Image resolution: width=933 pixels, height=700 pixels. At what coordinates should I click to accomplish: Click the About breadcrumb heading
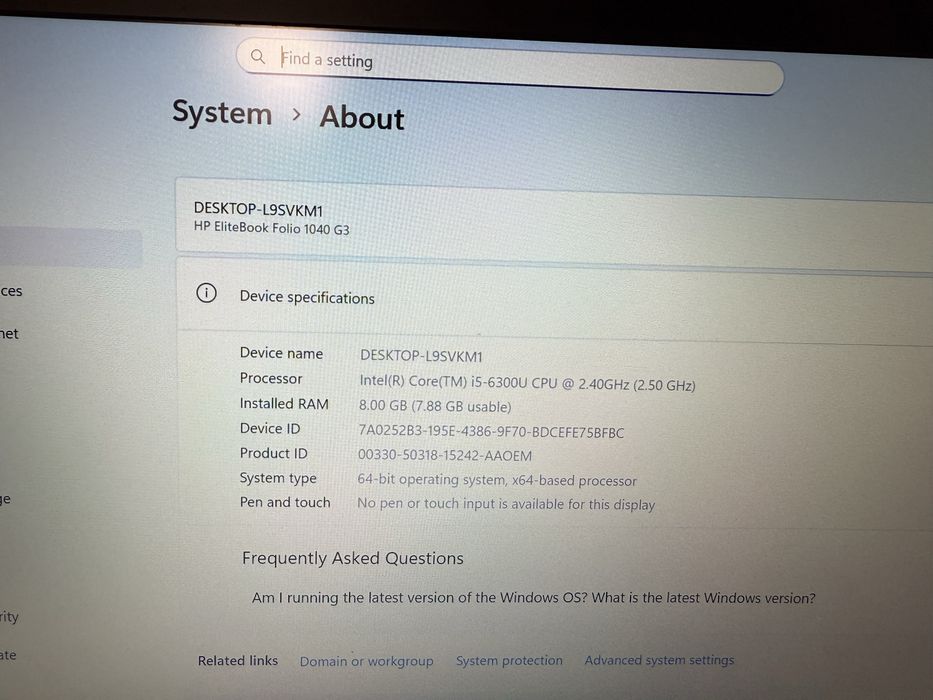[x=362, y=117]
